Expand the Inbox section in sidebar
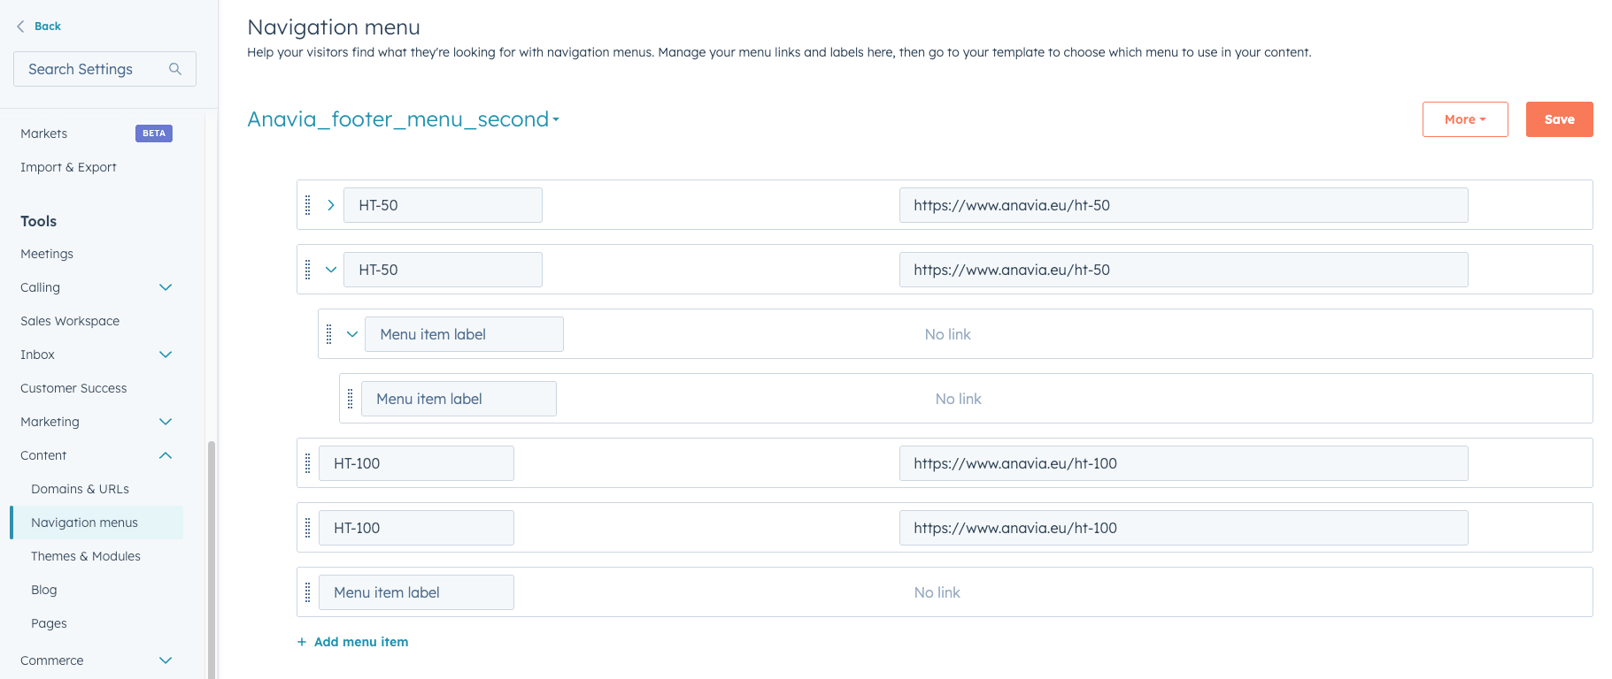This screenshot has height=679, width=1612. click(x=166, y=355)
